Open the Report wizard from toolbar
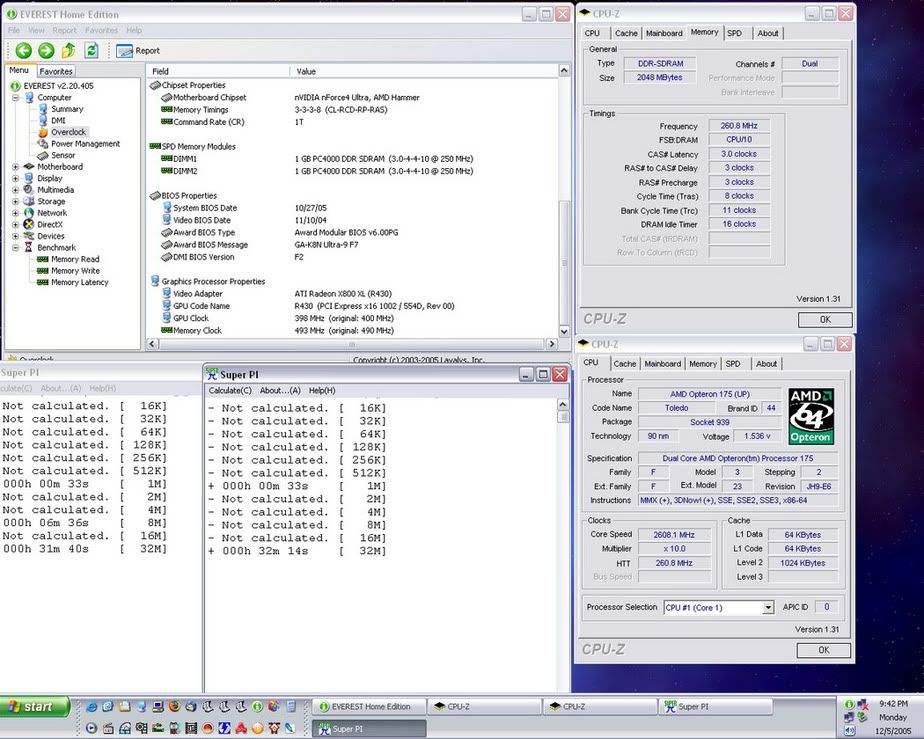 [138, 51]
